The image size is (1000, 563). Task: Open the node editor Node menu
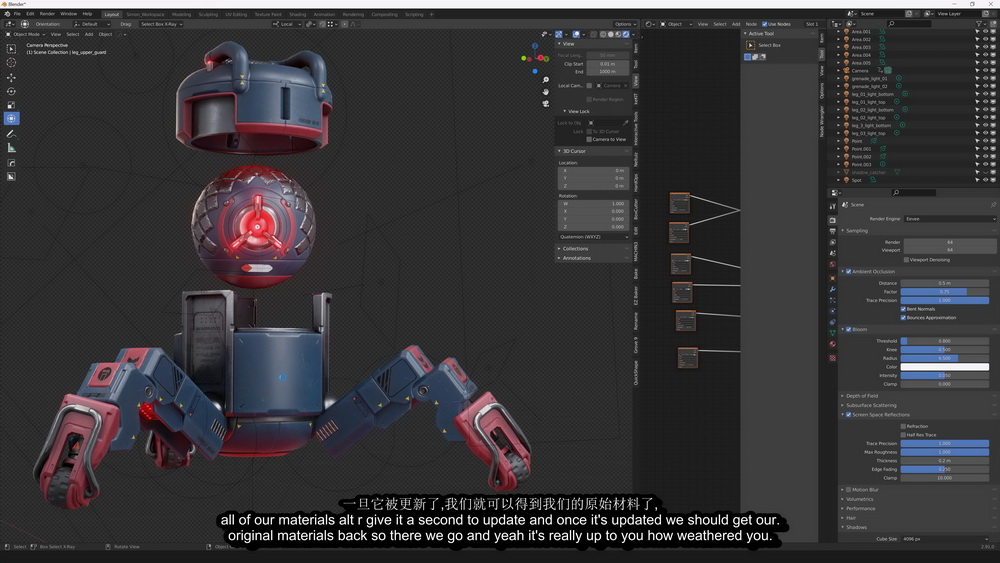pos(751,24)
